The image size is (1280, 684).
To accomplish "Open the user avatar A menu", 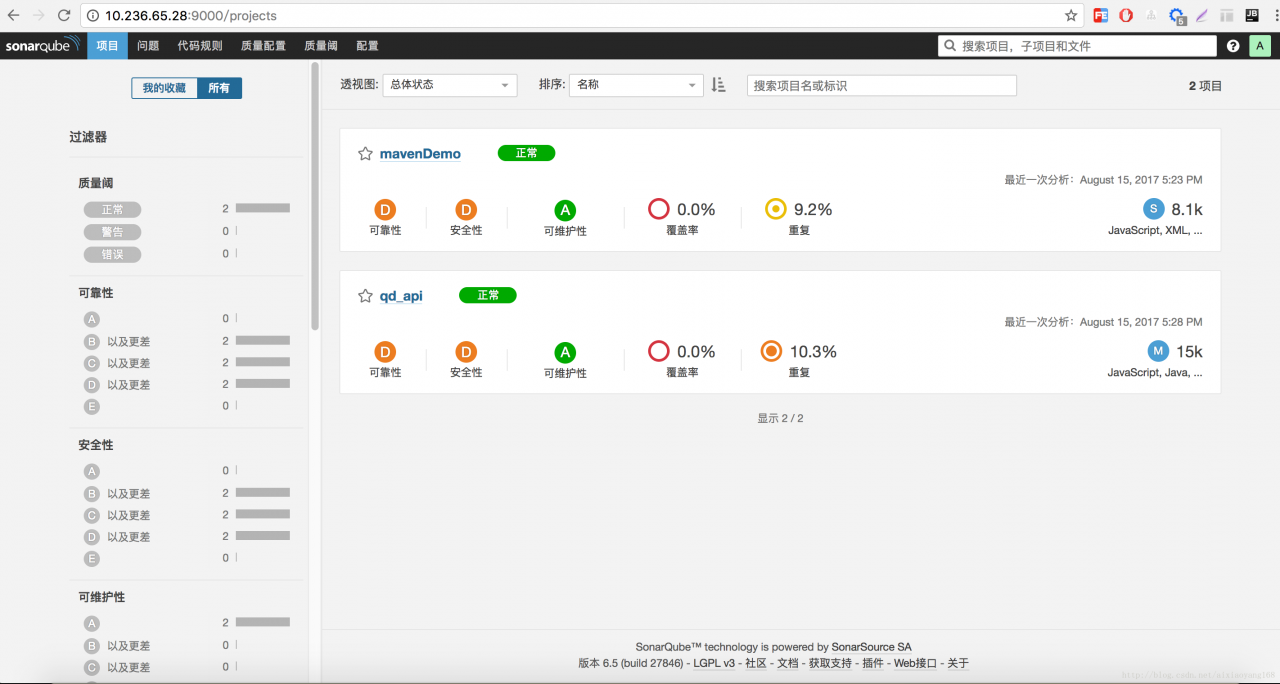I will pos(1259,46).
